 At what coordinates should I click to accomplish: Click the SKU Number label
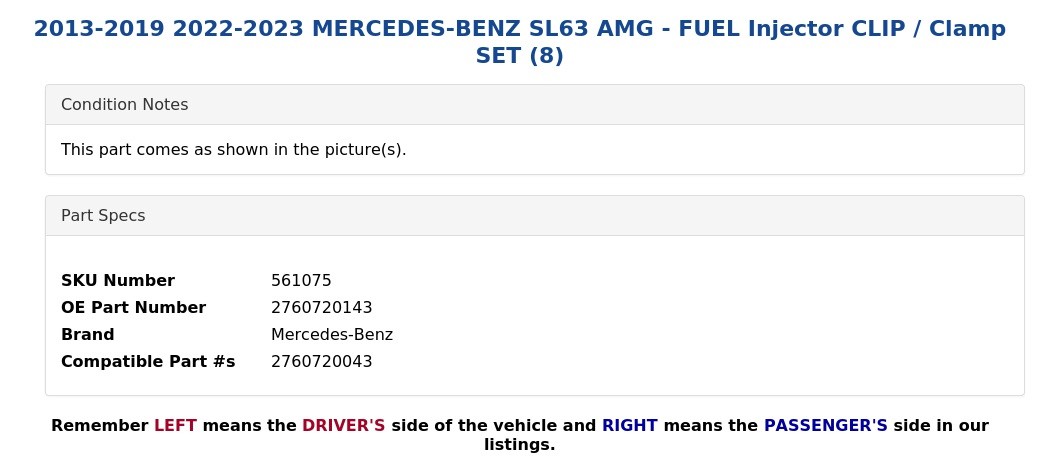[x=118, y=281]
